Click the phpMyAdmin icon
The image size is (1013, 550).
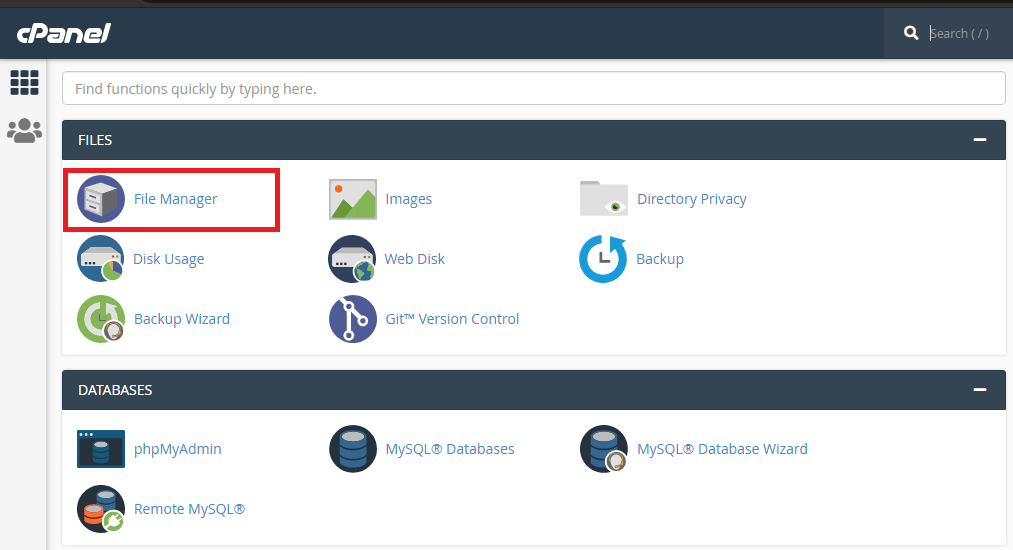[101, 449]
